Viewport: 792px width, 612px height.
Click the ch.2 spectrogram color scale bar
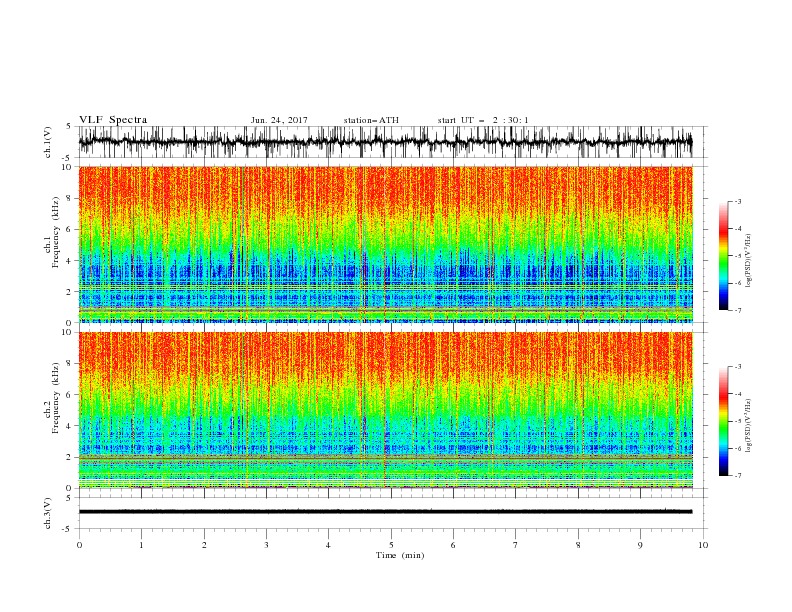(x=723, y=421)
